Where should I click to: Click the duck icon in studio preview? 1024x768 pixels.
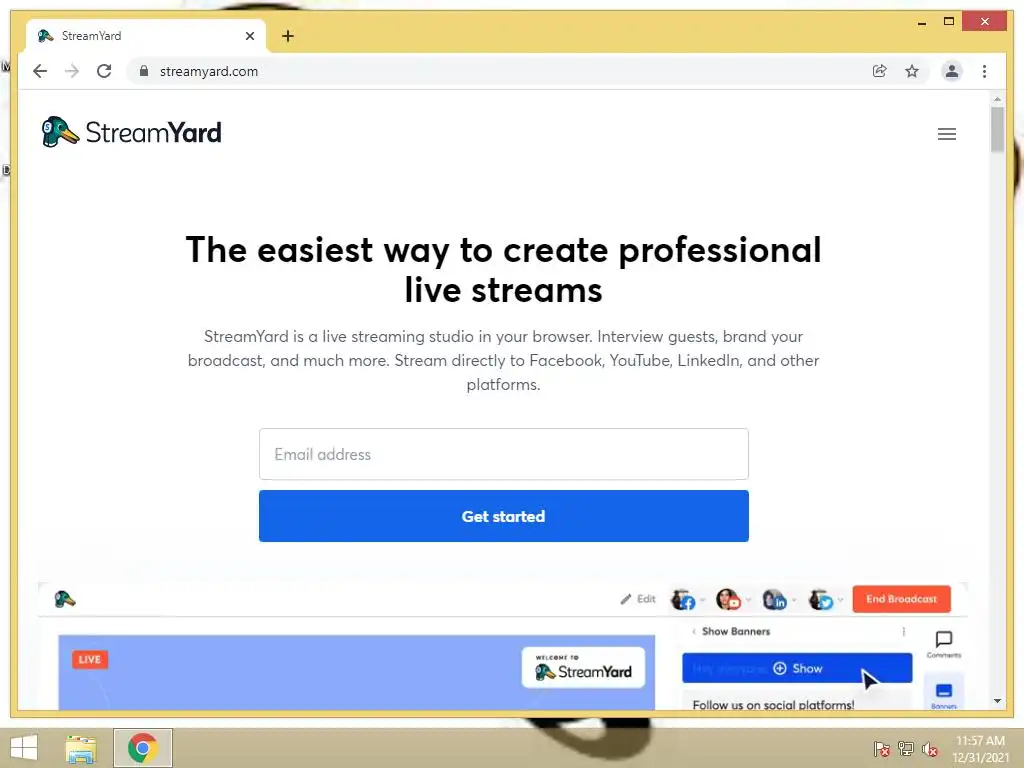[x=65, y=599]
